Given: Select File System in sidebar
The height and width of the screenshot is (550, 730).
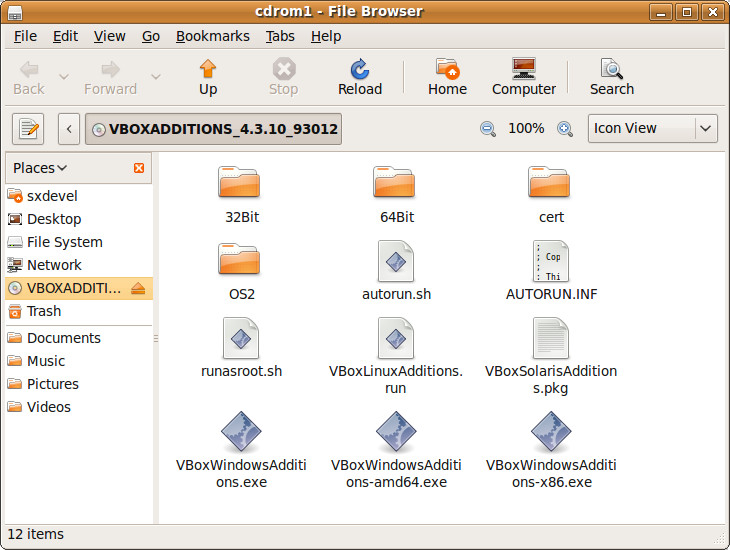Looking at the screenshot, I should [x=78, y=242].
